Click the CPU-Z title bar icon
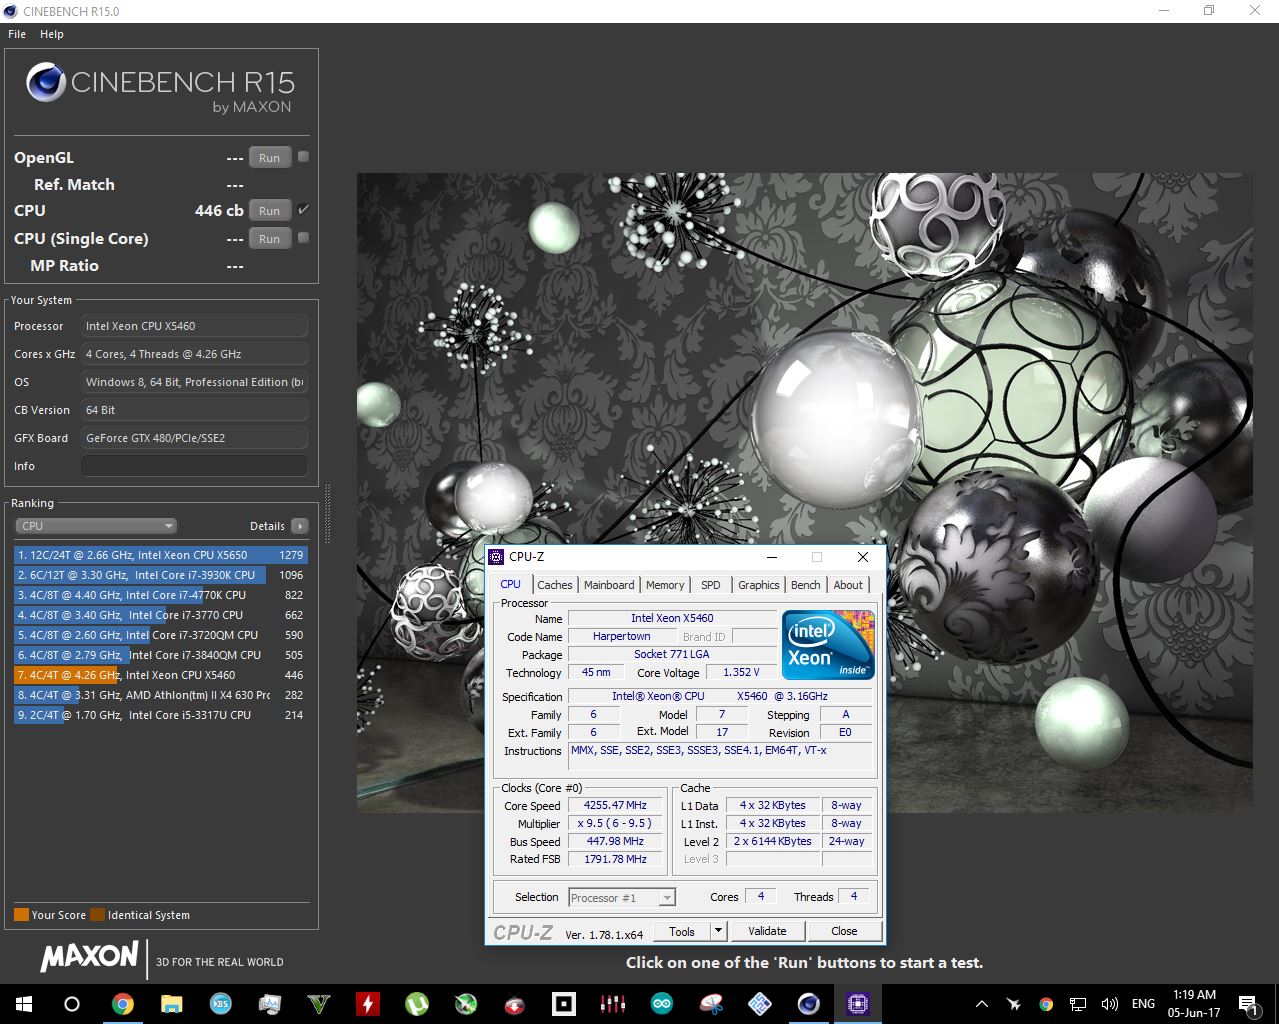The height and width of the screenshot is (1024, 1279). 496,557
